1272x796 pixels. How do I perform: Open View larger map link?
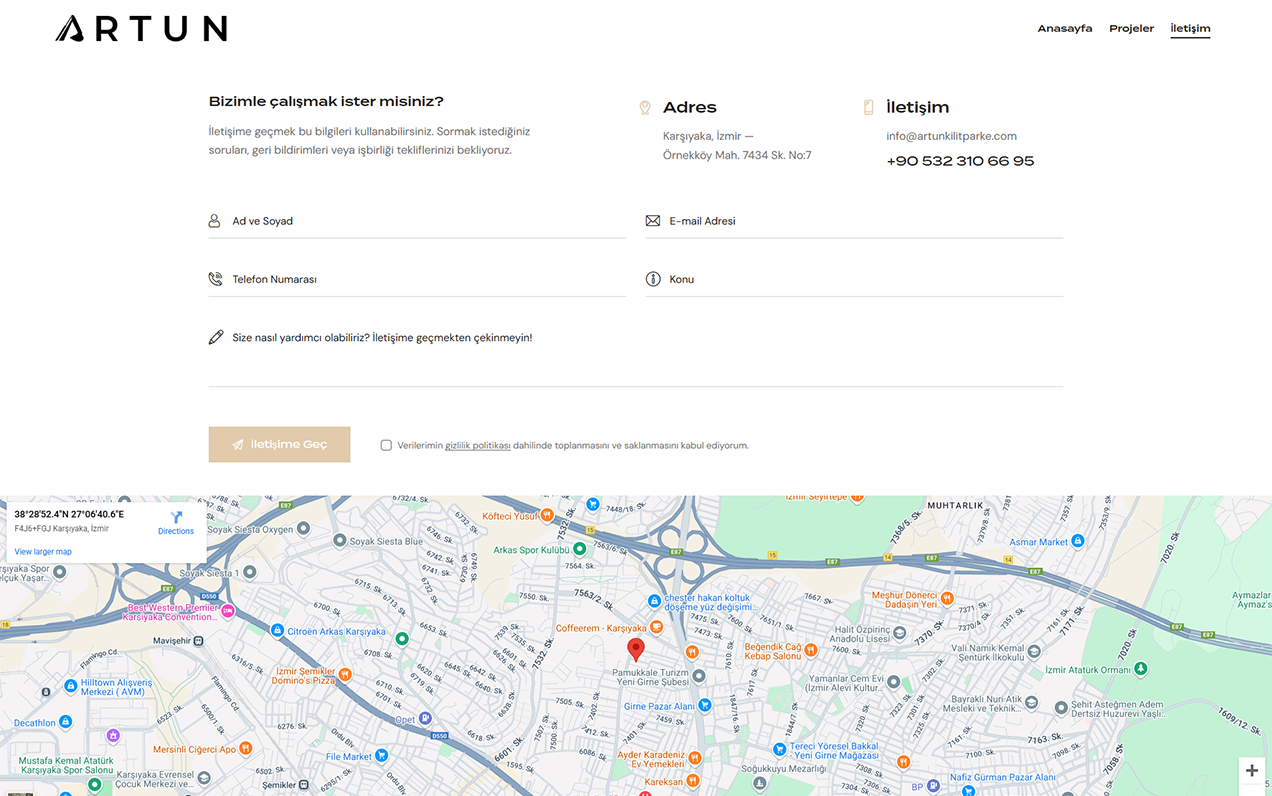click(43, 552)
